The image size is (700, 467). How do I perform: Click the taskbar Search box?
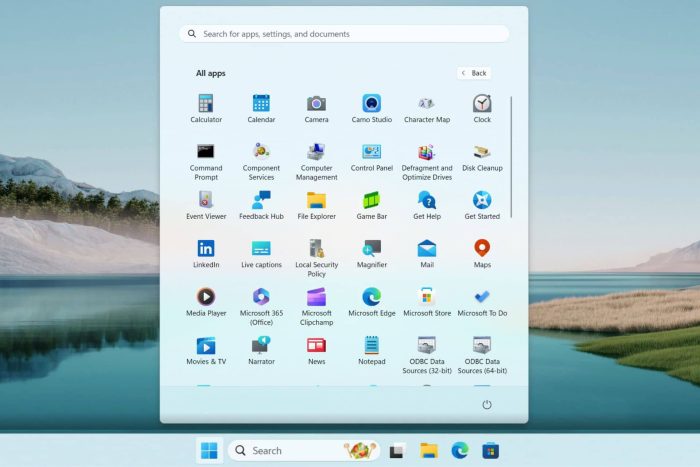[x=304, y=450]
